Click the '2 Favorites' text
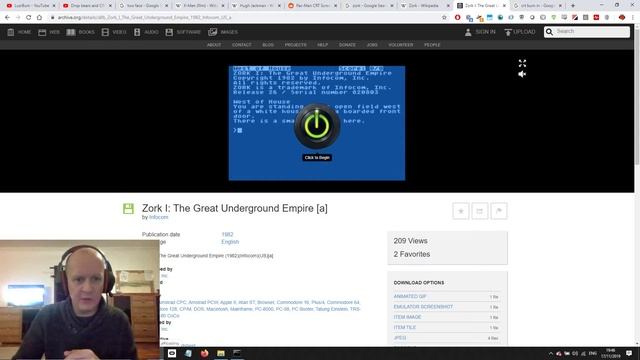Viewport: 640px width, 360px height. click(x=412, y=254)
